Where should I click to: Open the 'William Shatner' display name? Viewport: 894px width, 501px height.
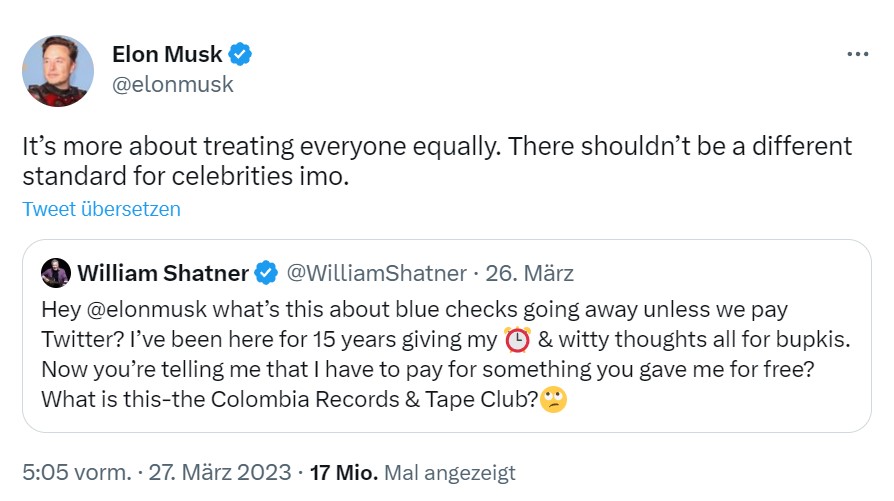click(x=163, y=272)
